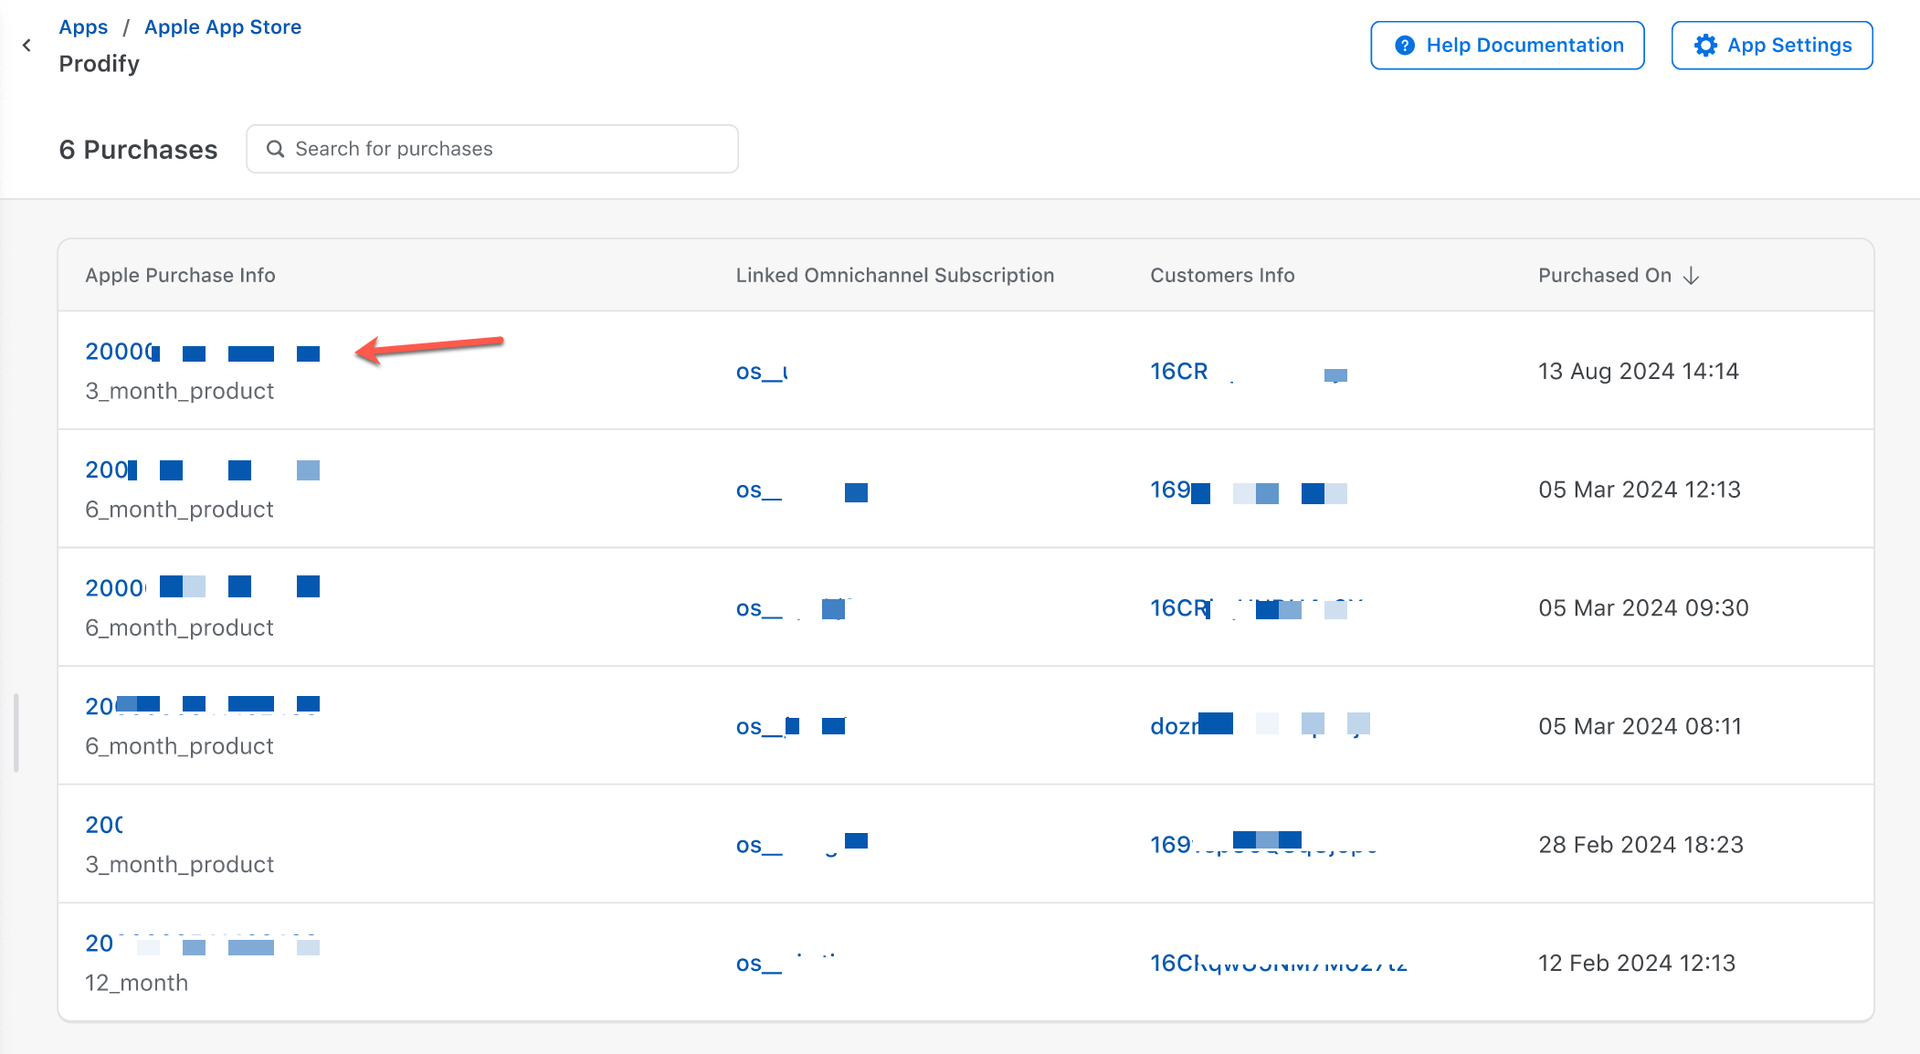Open Help Documentation

point(1506,46)
